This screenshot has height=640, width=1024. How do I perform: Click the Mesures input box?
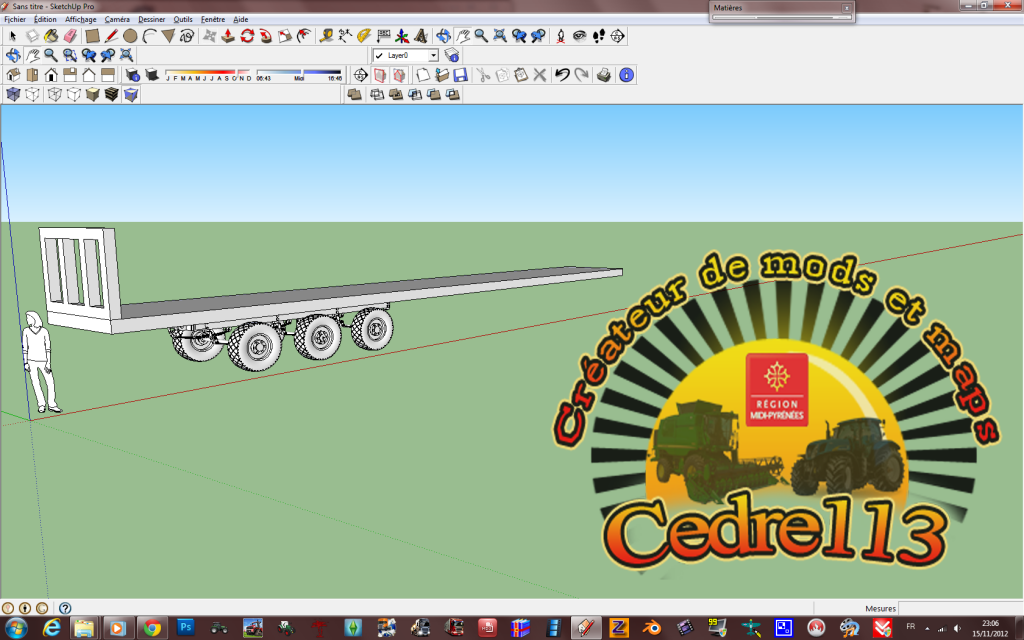pyautogui.click(x=960, y=608)
